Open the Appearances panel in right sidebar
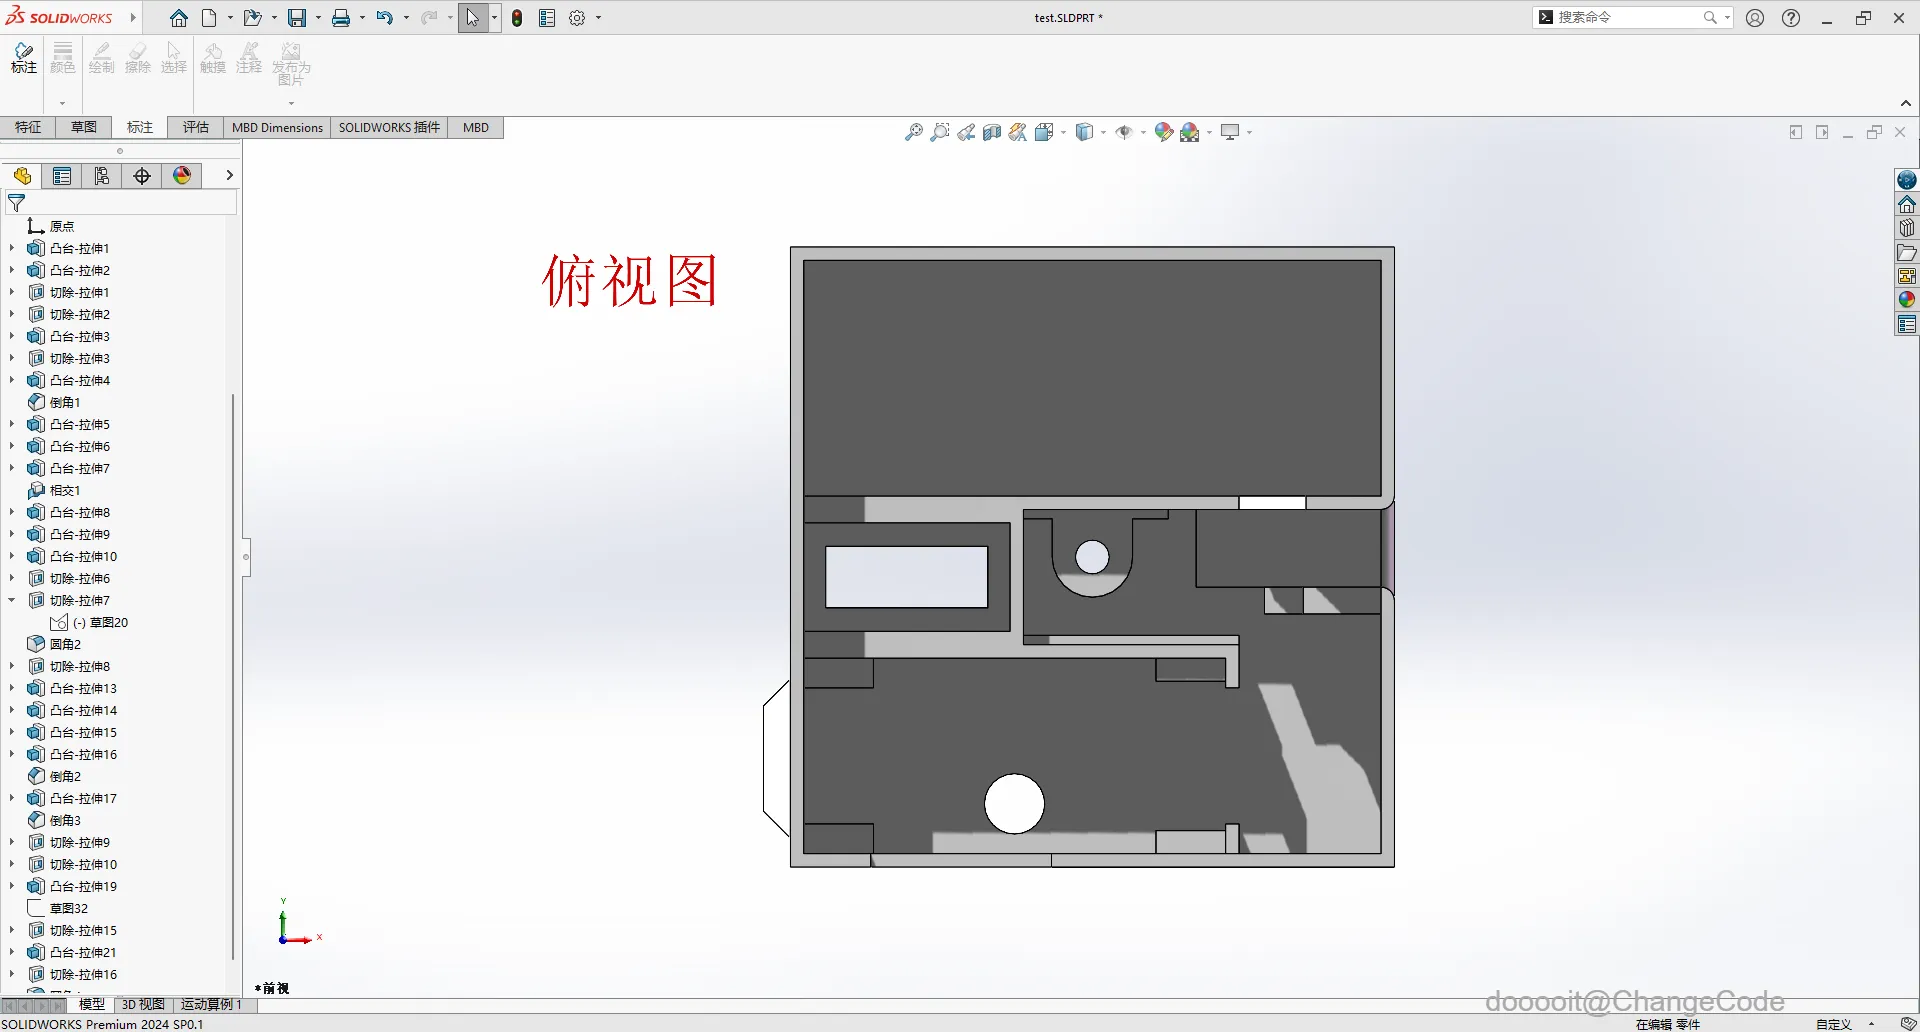Screen dimensions: 1920x1032 (x=1907, y=300)
